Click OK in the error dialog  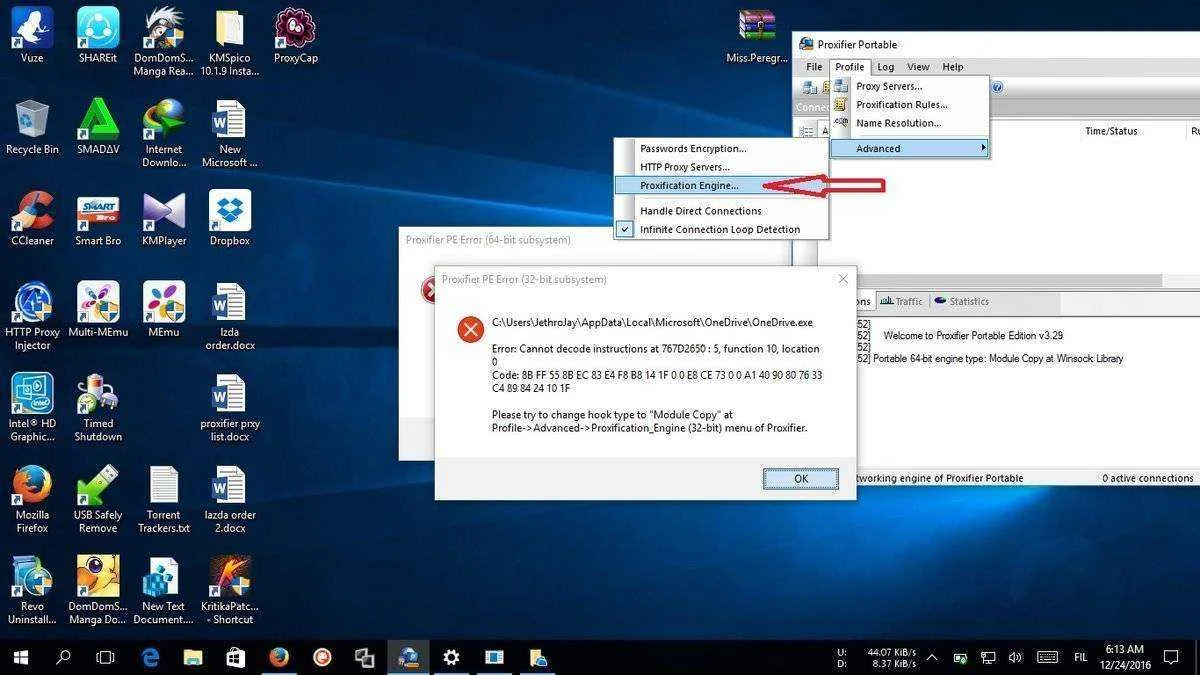coord(801,478)
